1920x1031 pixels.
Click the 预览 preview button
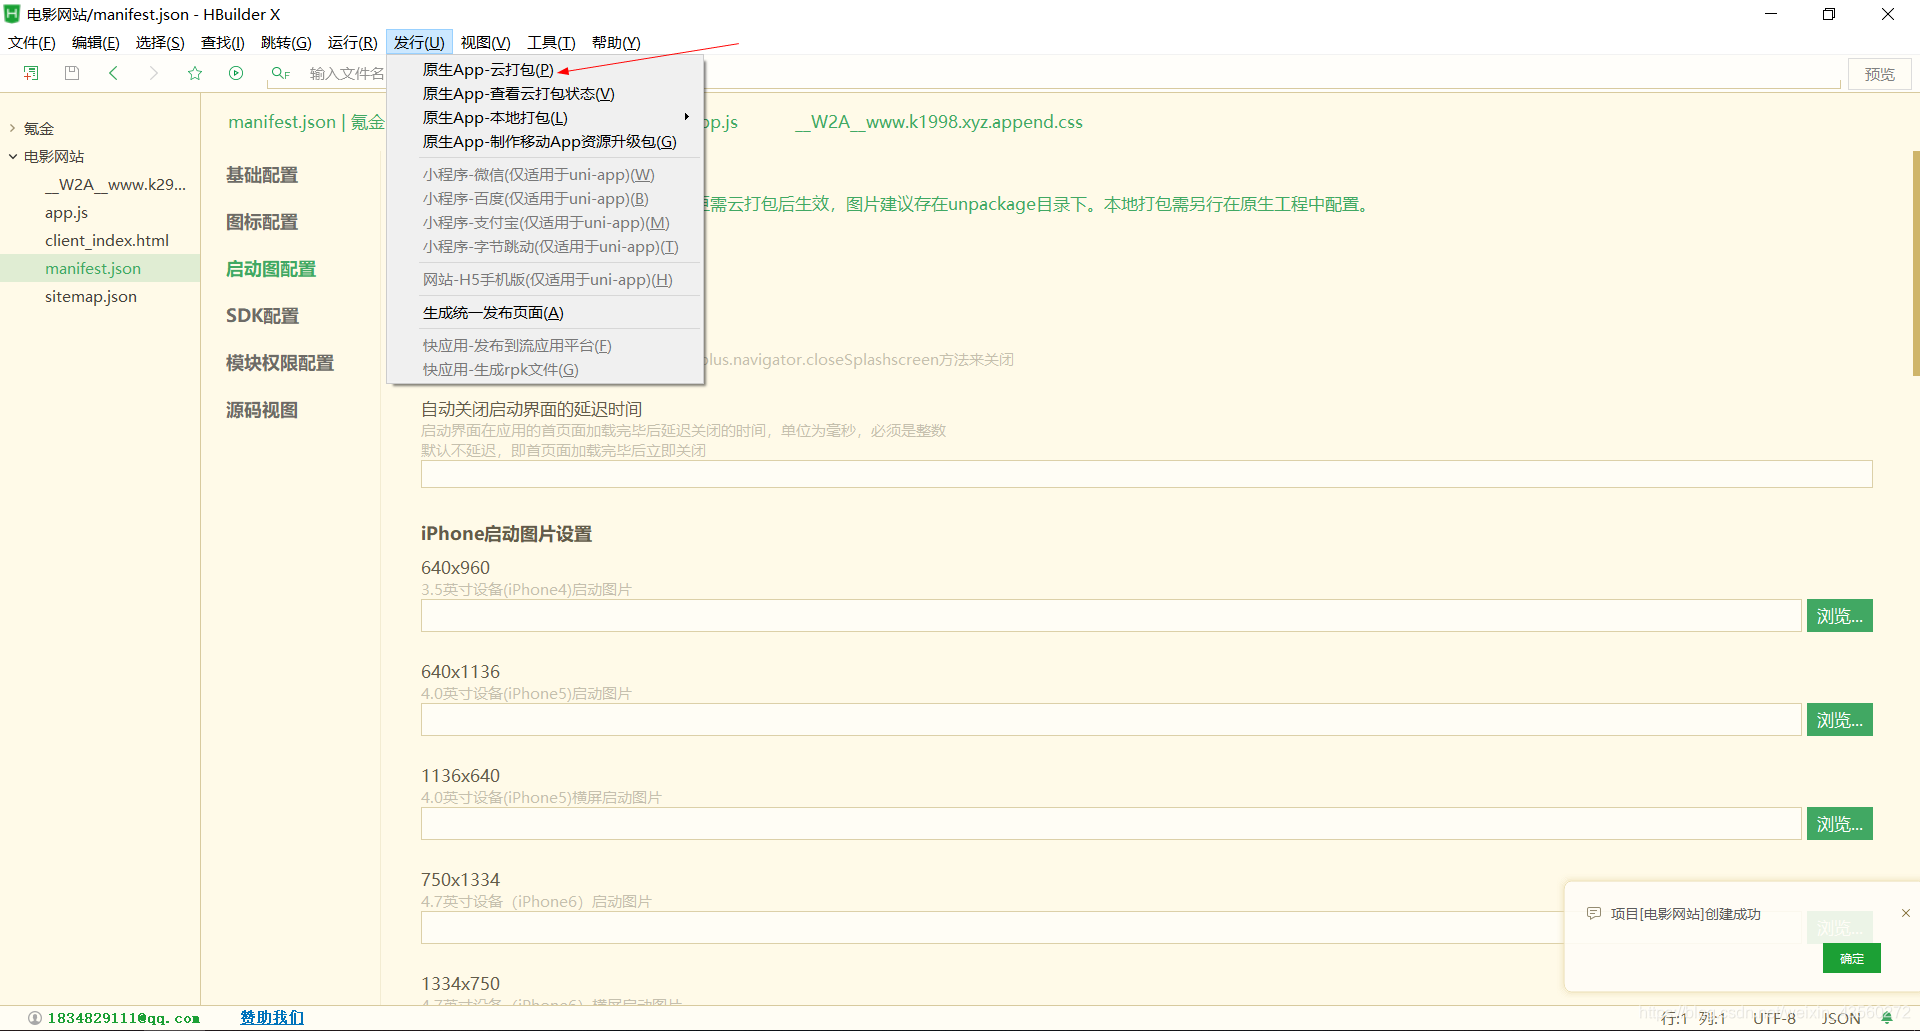tap(1880, 74)
